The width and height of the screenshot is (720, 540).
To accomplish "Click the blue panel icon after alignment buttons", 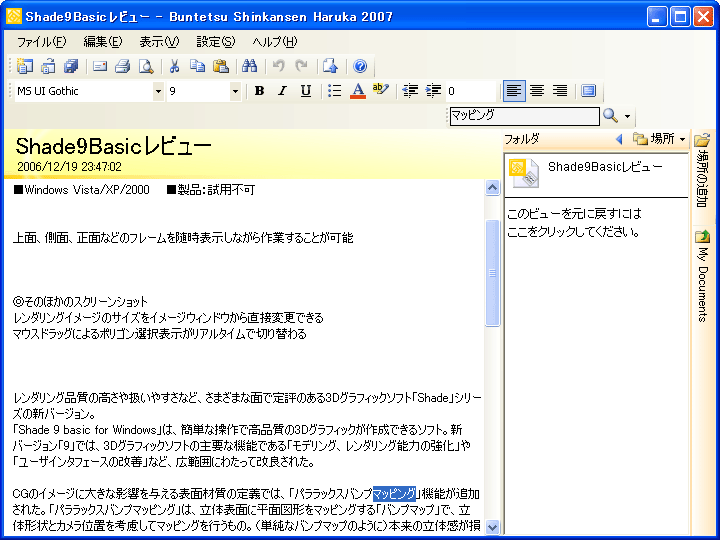I will click(x=588, y=91).
